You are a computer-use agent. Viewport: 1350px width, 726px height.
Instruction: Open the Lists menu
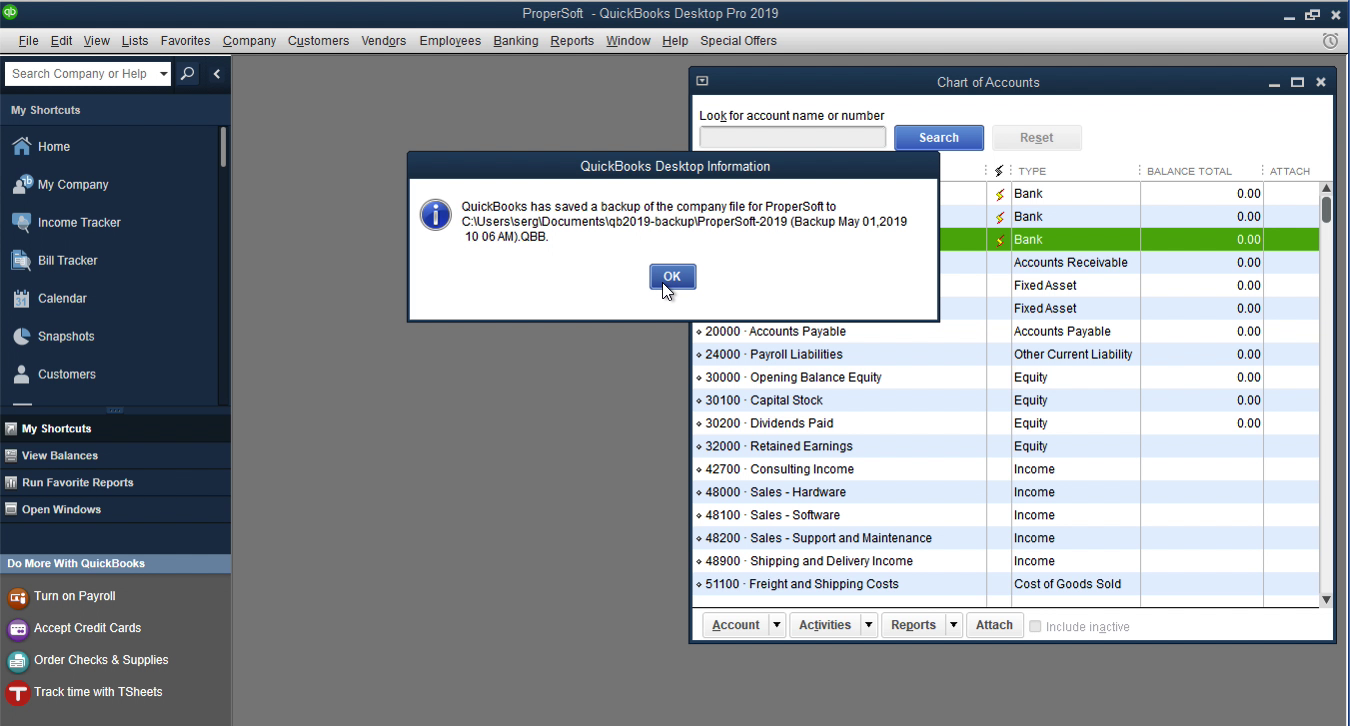coord(135,41)
